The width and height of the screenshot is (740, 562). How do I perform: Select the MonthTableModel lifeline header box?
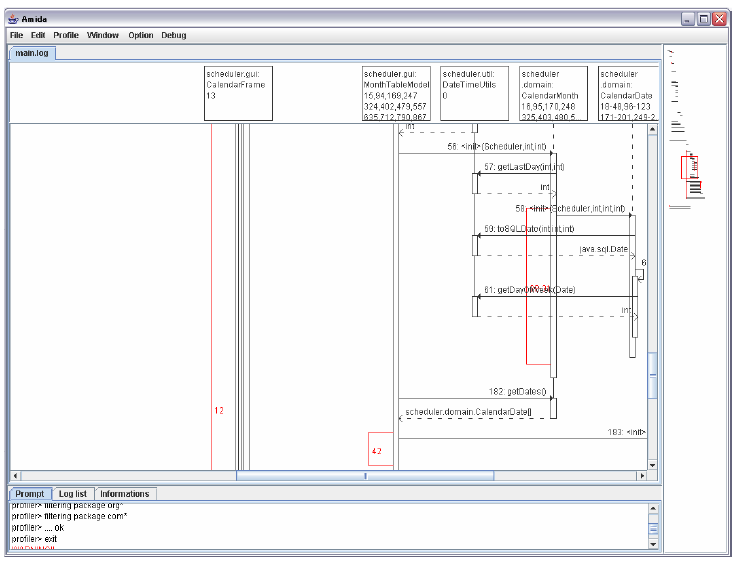[396, 94]
